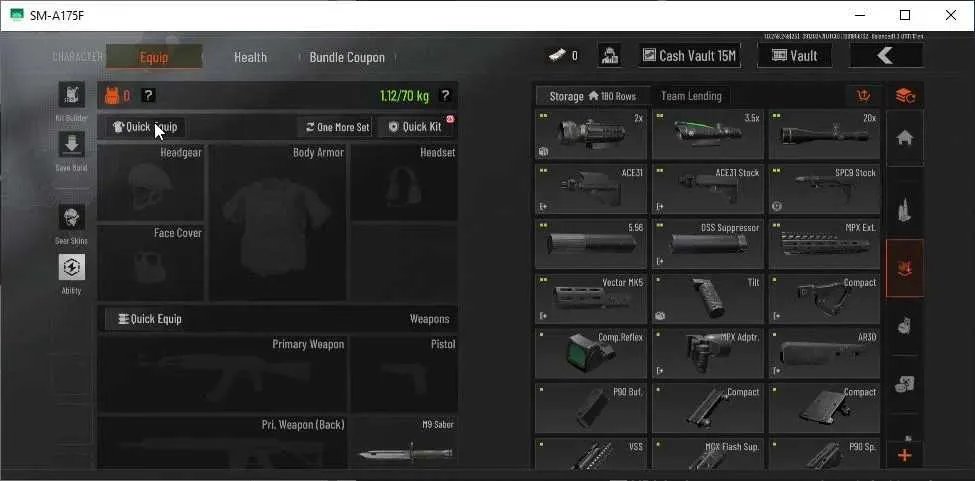Select the P90 Buf. item
This screenshot has height=481, width=975.
pos(591,408)
